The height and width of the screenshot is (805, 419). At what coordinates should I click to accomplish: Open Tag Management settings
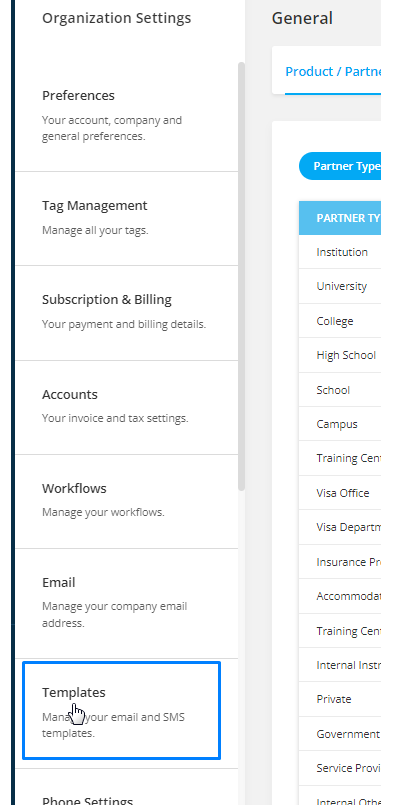[x=126, y=219]
